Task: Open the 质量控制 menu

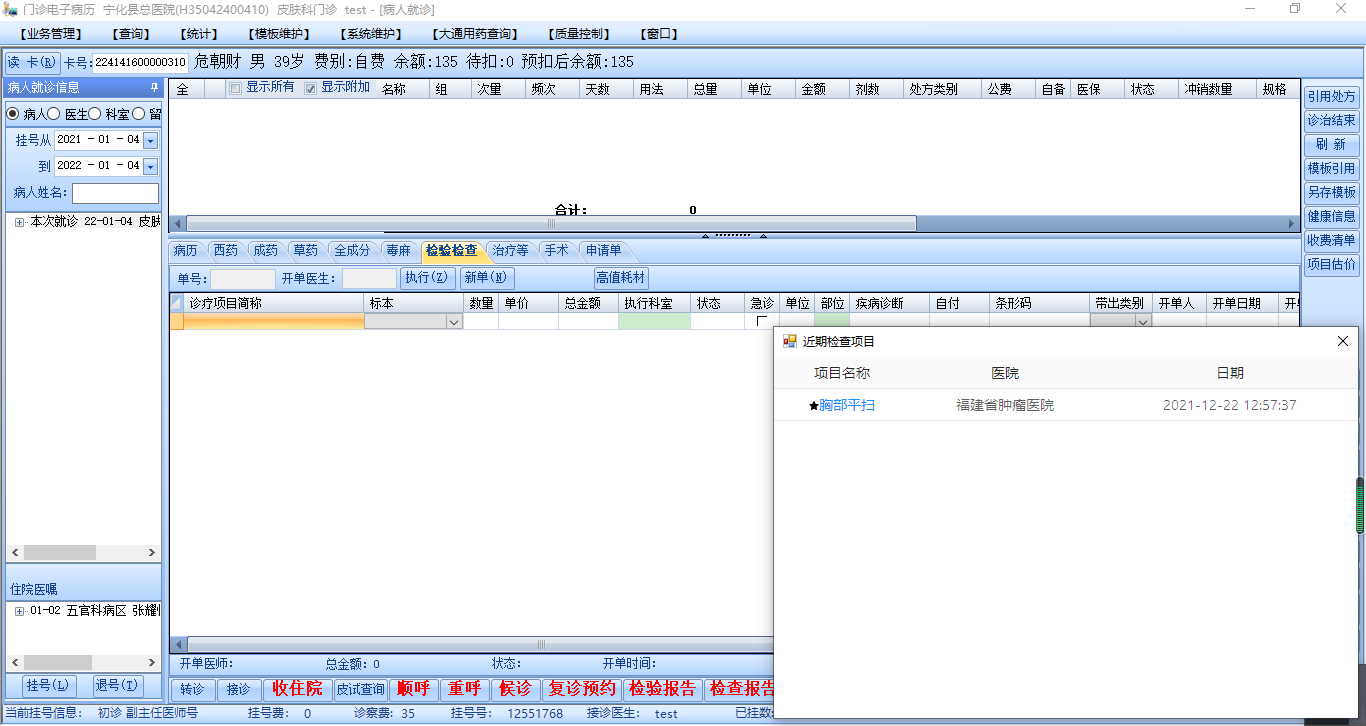Action: 579,34
